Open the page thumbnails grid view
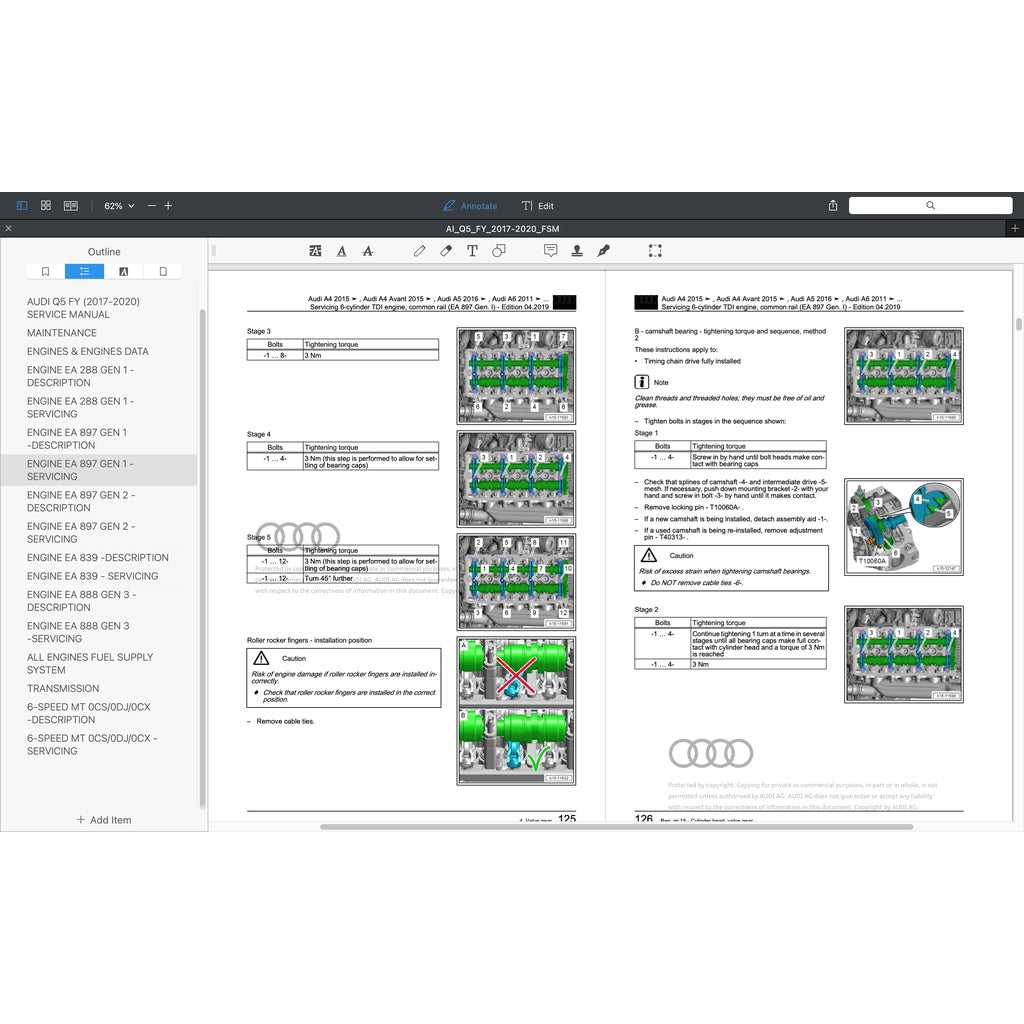This screenshot has width=1024, height=1024. 46,205
